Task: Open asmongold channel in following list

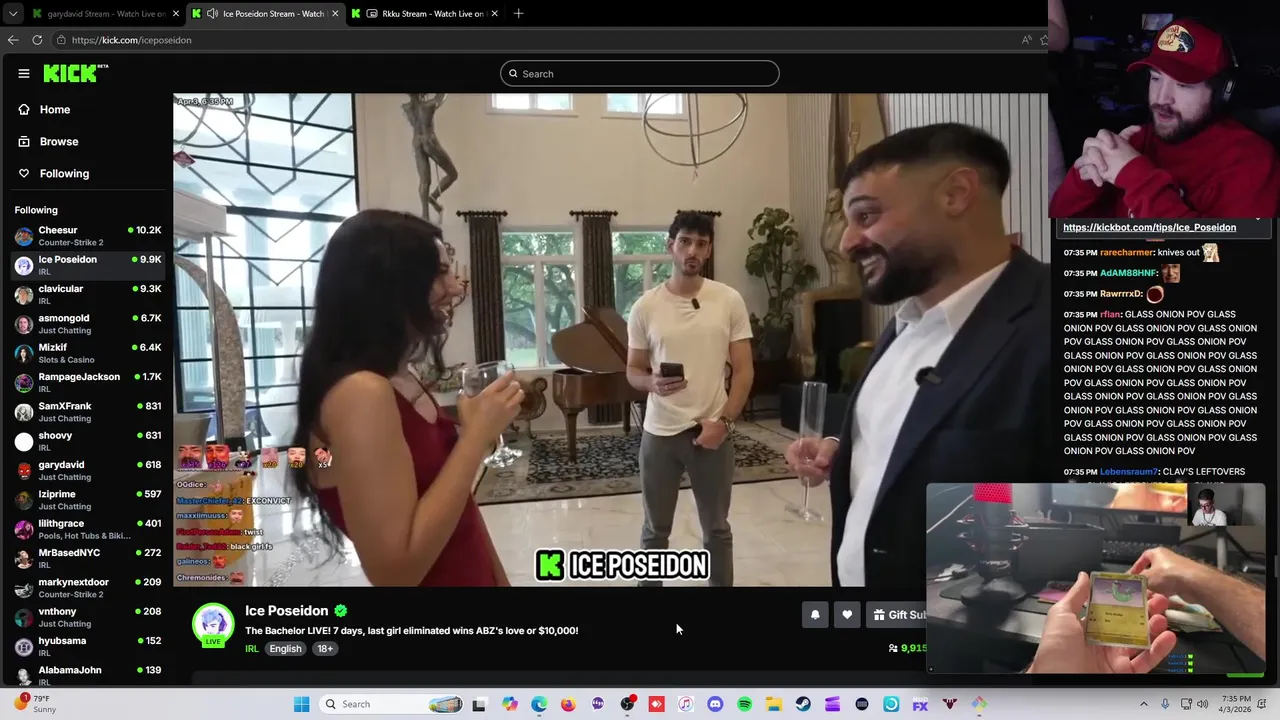Action: [88, 324]
